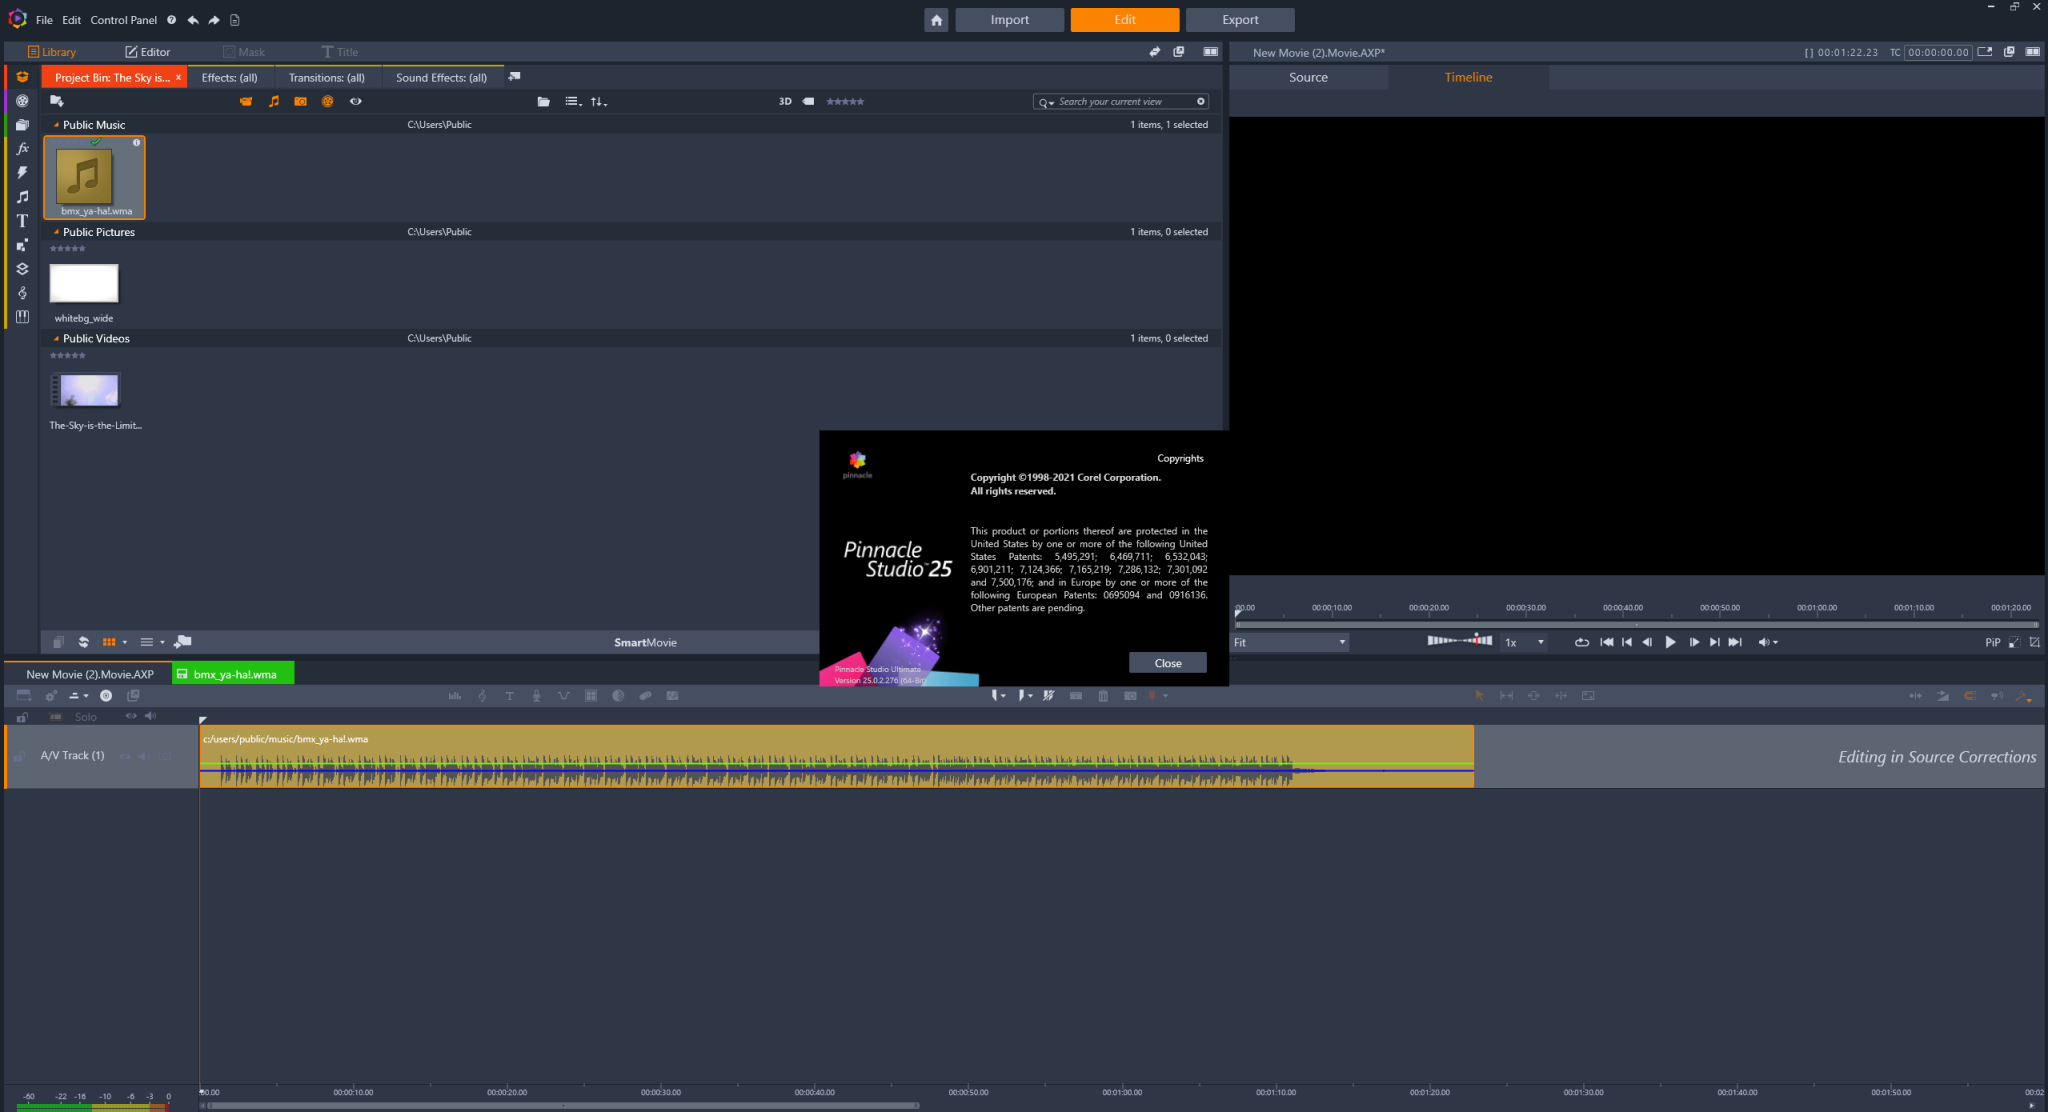The image size is (2048, 1112).
Task: Click the play button in the player
Action: [x=1670, y=643]
